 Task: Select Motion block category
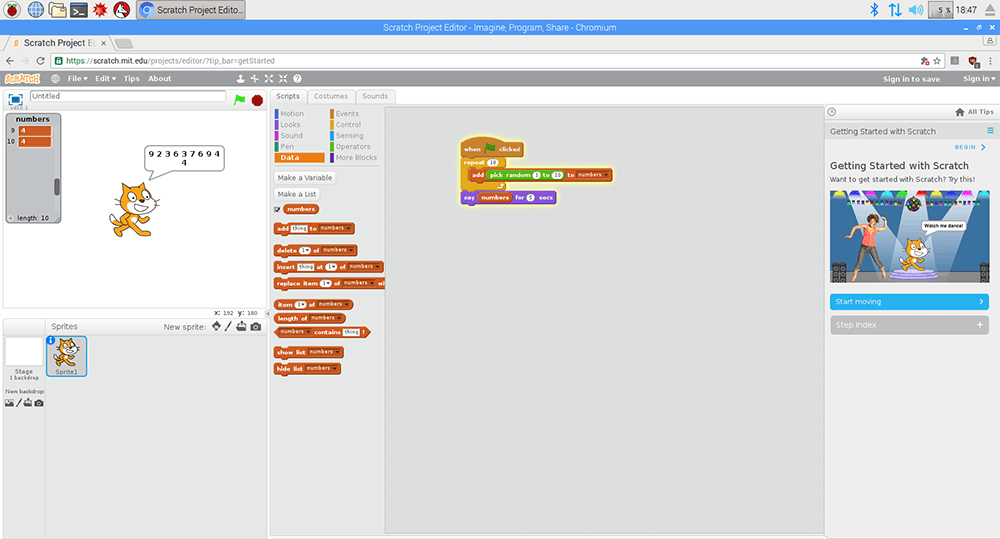291,114
